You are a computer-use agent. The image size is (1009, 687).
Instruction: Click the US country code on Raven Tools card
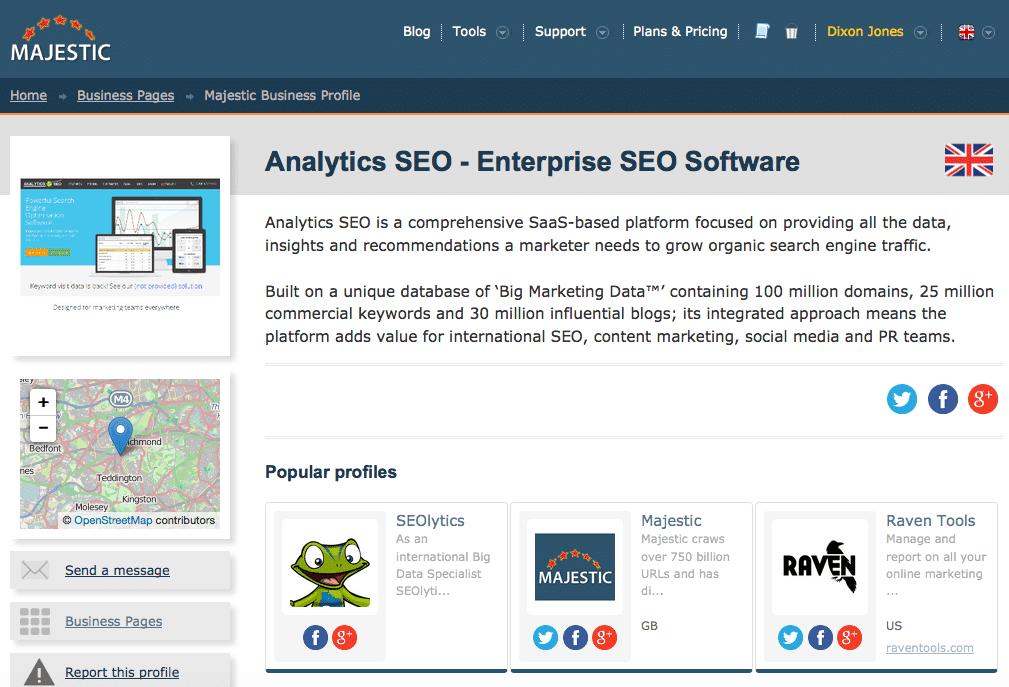coord(894,626)
